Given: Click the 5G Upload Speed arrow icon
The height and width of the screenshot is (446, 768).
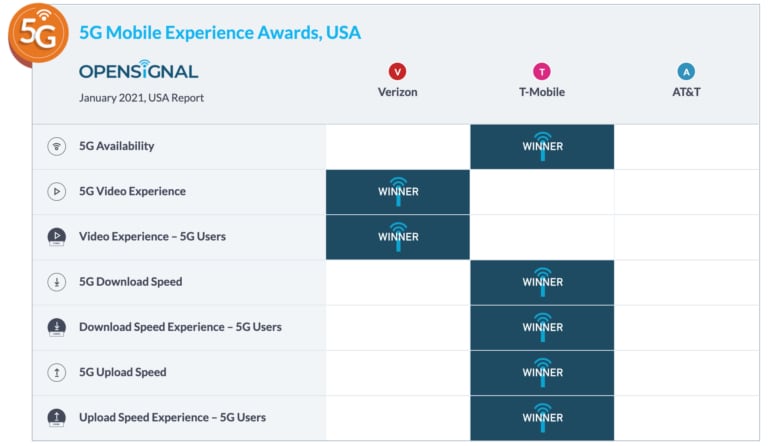Looking at the screenshot, I should point(57,373).
